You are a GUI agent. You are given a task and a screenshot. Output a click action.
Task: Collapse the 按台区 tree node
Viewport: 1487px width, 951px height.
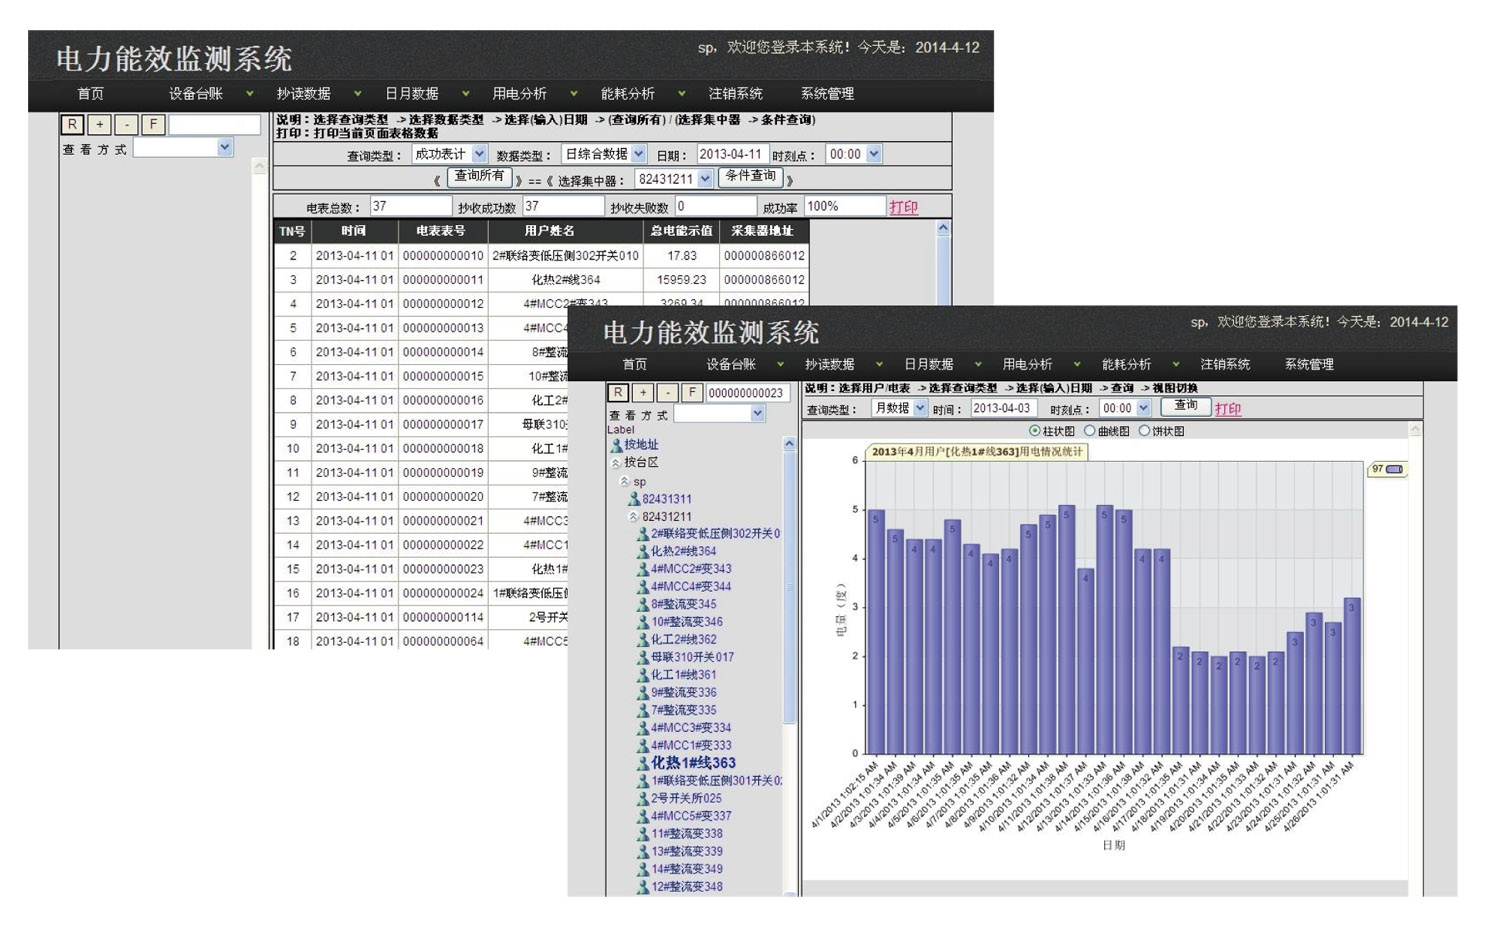tap(616, 463)
